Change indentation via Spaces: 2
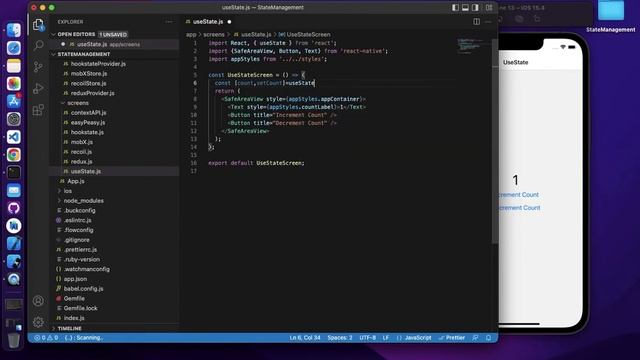Screen dimensions: 640x360 [x=340, y=338]
